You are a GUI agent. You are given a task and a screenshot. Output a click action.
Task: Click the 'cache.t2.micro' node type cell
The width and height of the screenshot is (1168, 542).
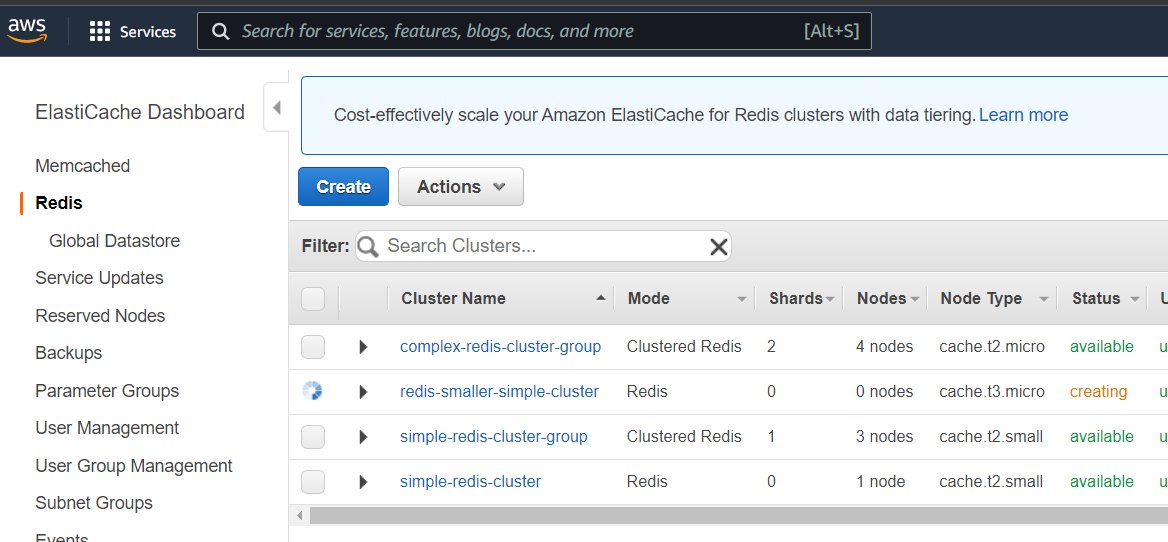tap(992, 346)
